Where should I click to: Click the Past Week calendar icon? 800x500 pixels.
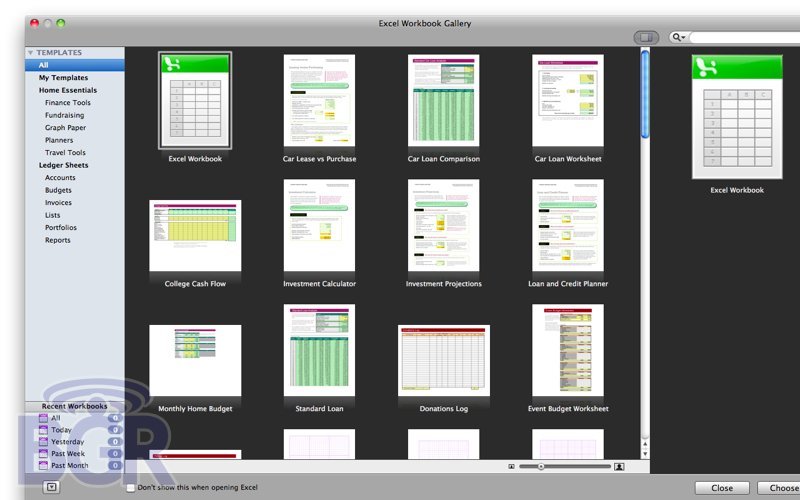point(42,454)
